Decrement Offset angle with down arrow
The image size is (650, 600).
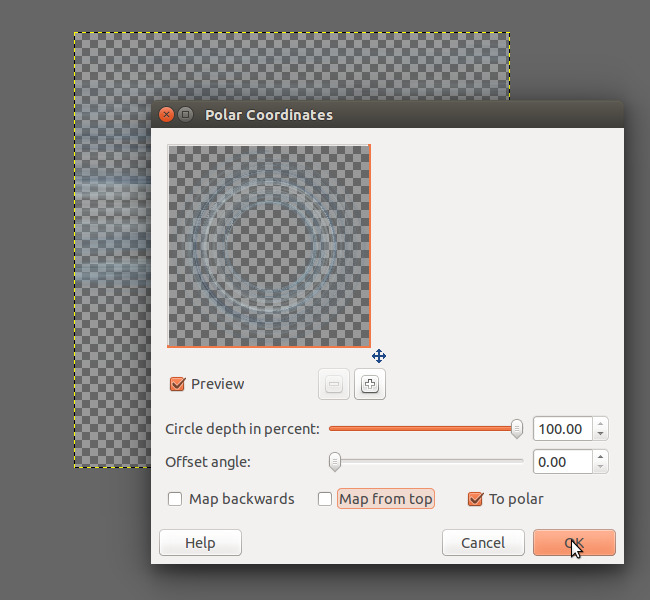tap(600, 468)
